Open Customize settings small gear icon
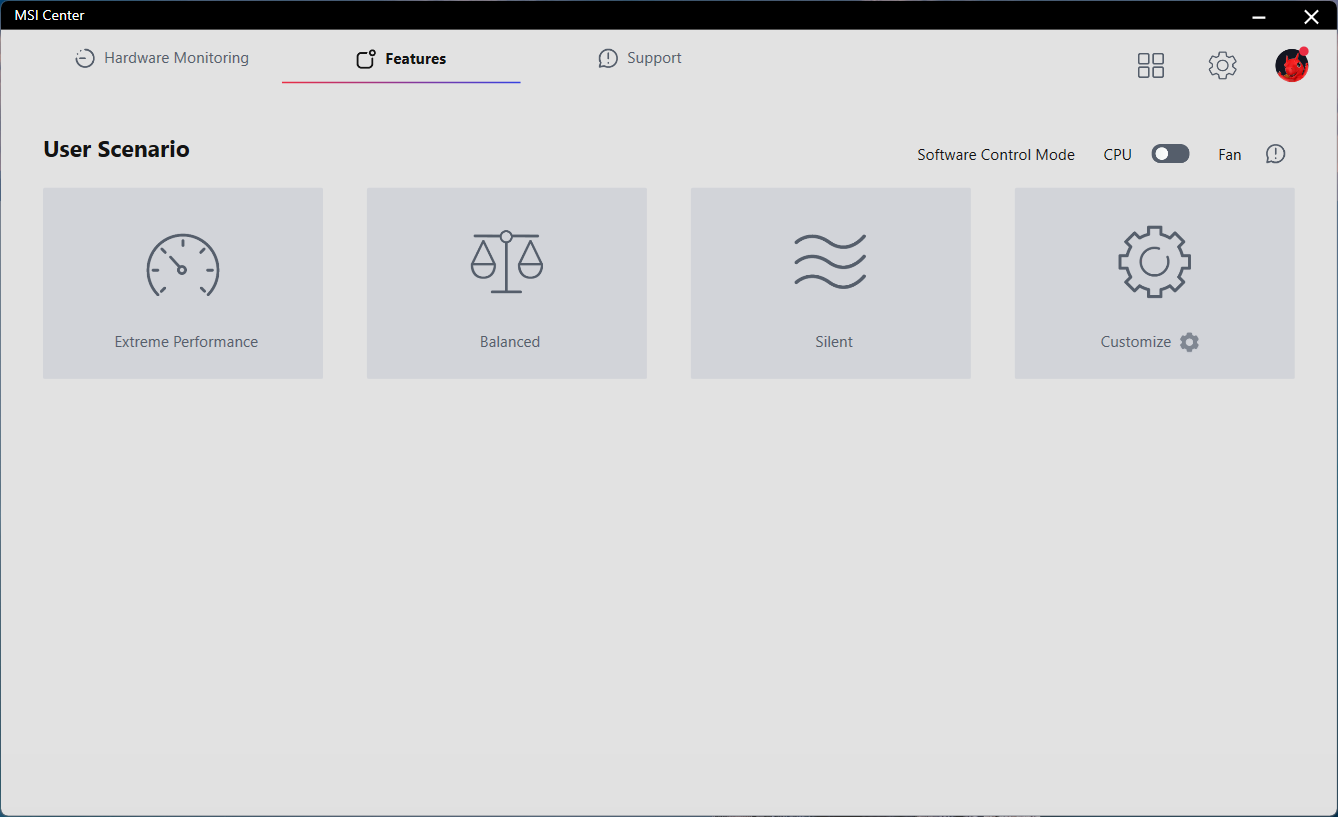The width and height of the screenshot is (1338, 817). click(x=1189, y=342)
